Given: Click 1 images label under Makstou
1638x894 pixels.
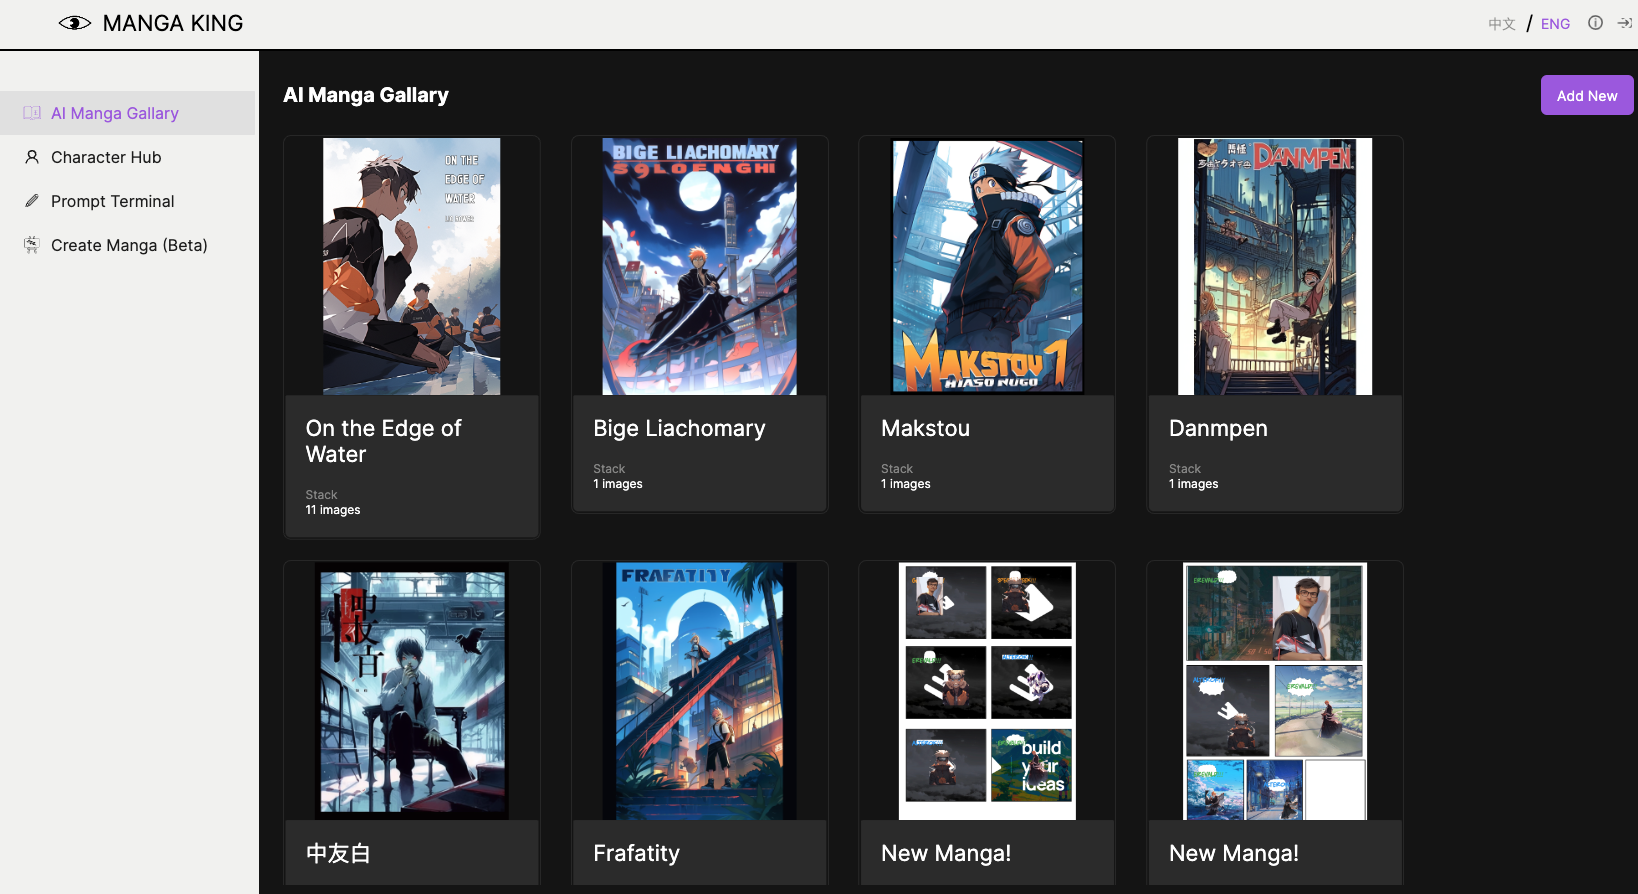Looking at the screenshot, I should click(906, 484).
